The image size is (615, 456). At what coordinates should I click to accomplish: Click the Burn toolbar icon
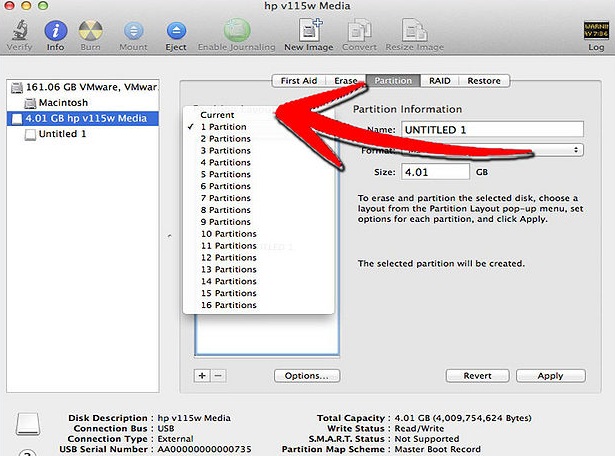pos(91,30)
